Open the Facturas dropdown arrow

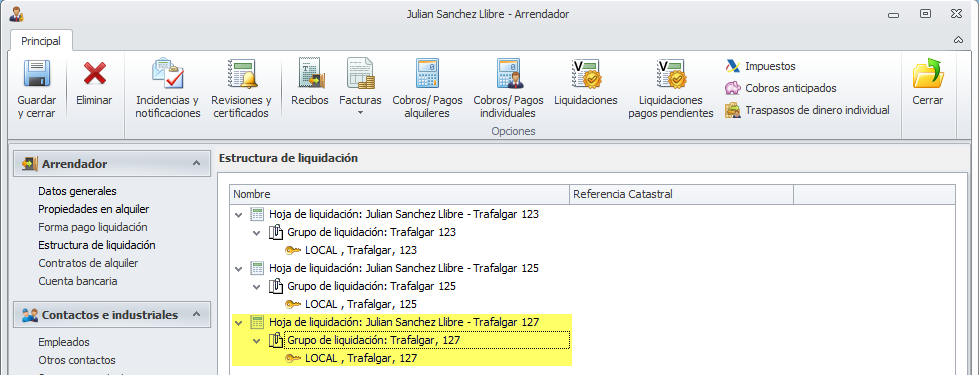click(360, 113)
